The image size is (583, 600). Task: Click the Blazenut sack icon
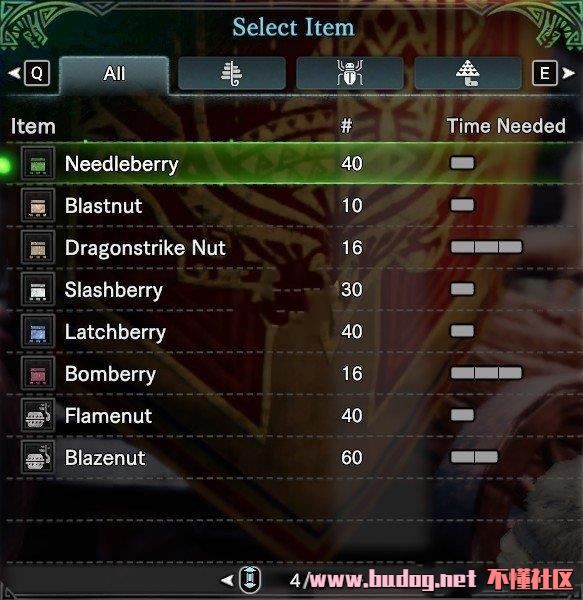(x=38, y=457)
